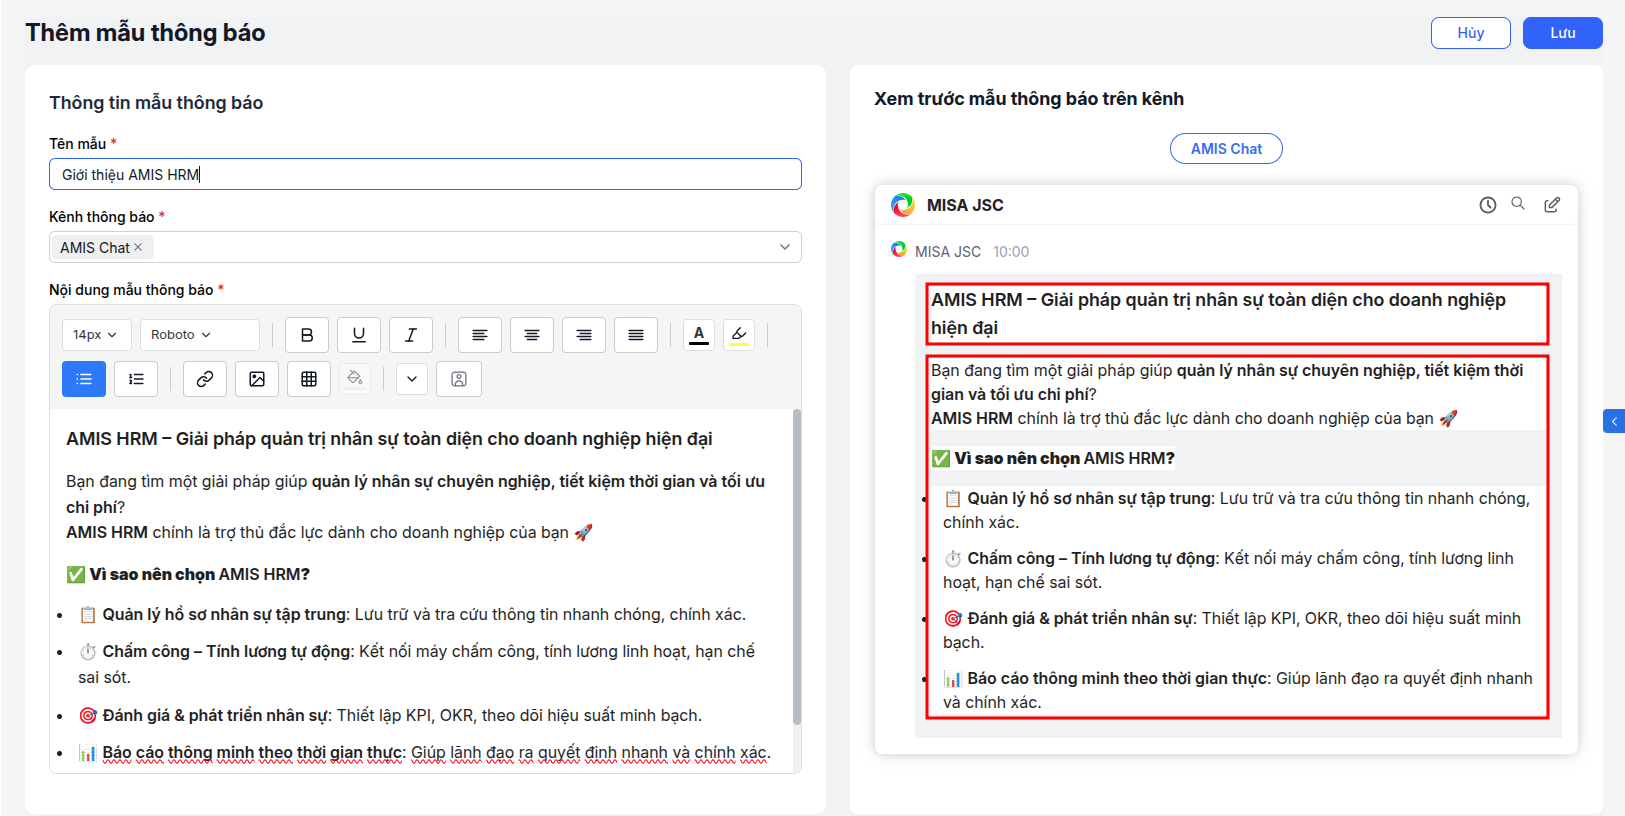
Task: Click the editor's vertical scrollbar
Action: 797,566
